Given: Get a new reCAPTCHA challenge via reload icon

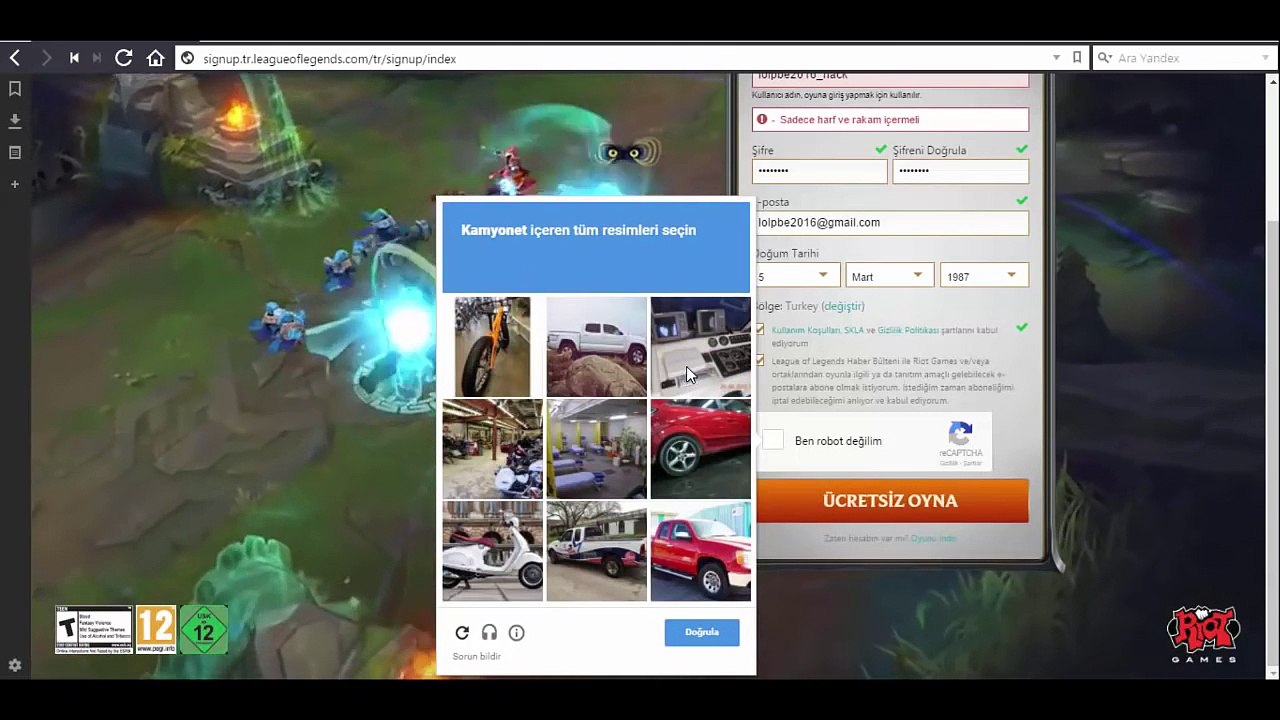Looking at the screenshot, I should point(462,632).
